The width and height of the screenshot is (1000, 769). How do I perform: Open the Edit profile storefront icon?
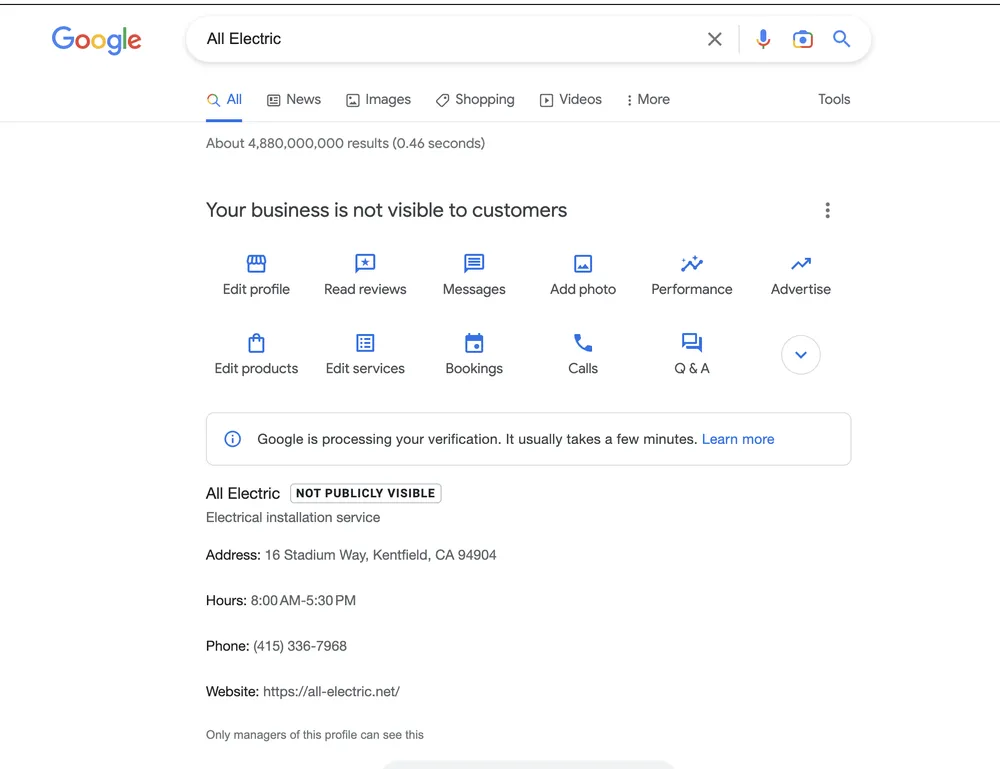256,264
